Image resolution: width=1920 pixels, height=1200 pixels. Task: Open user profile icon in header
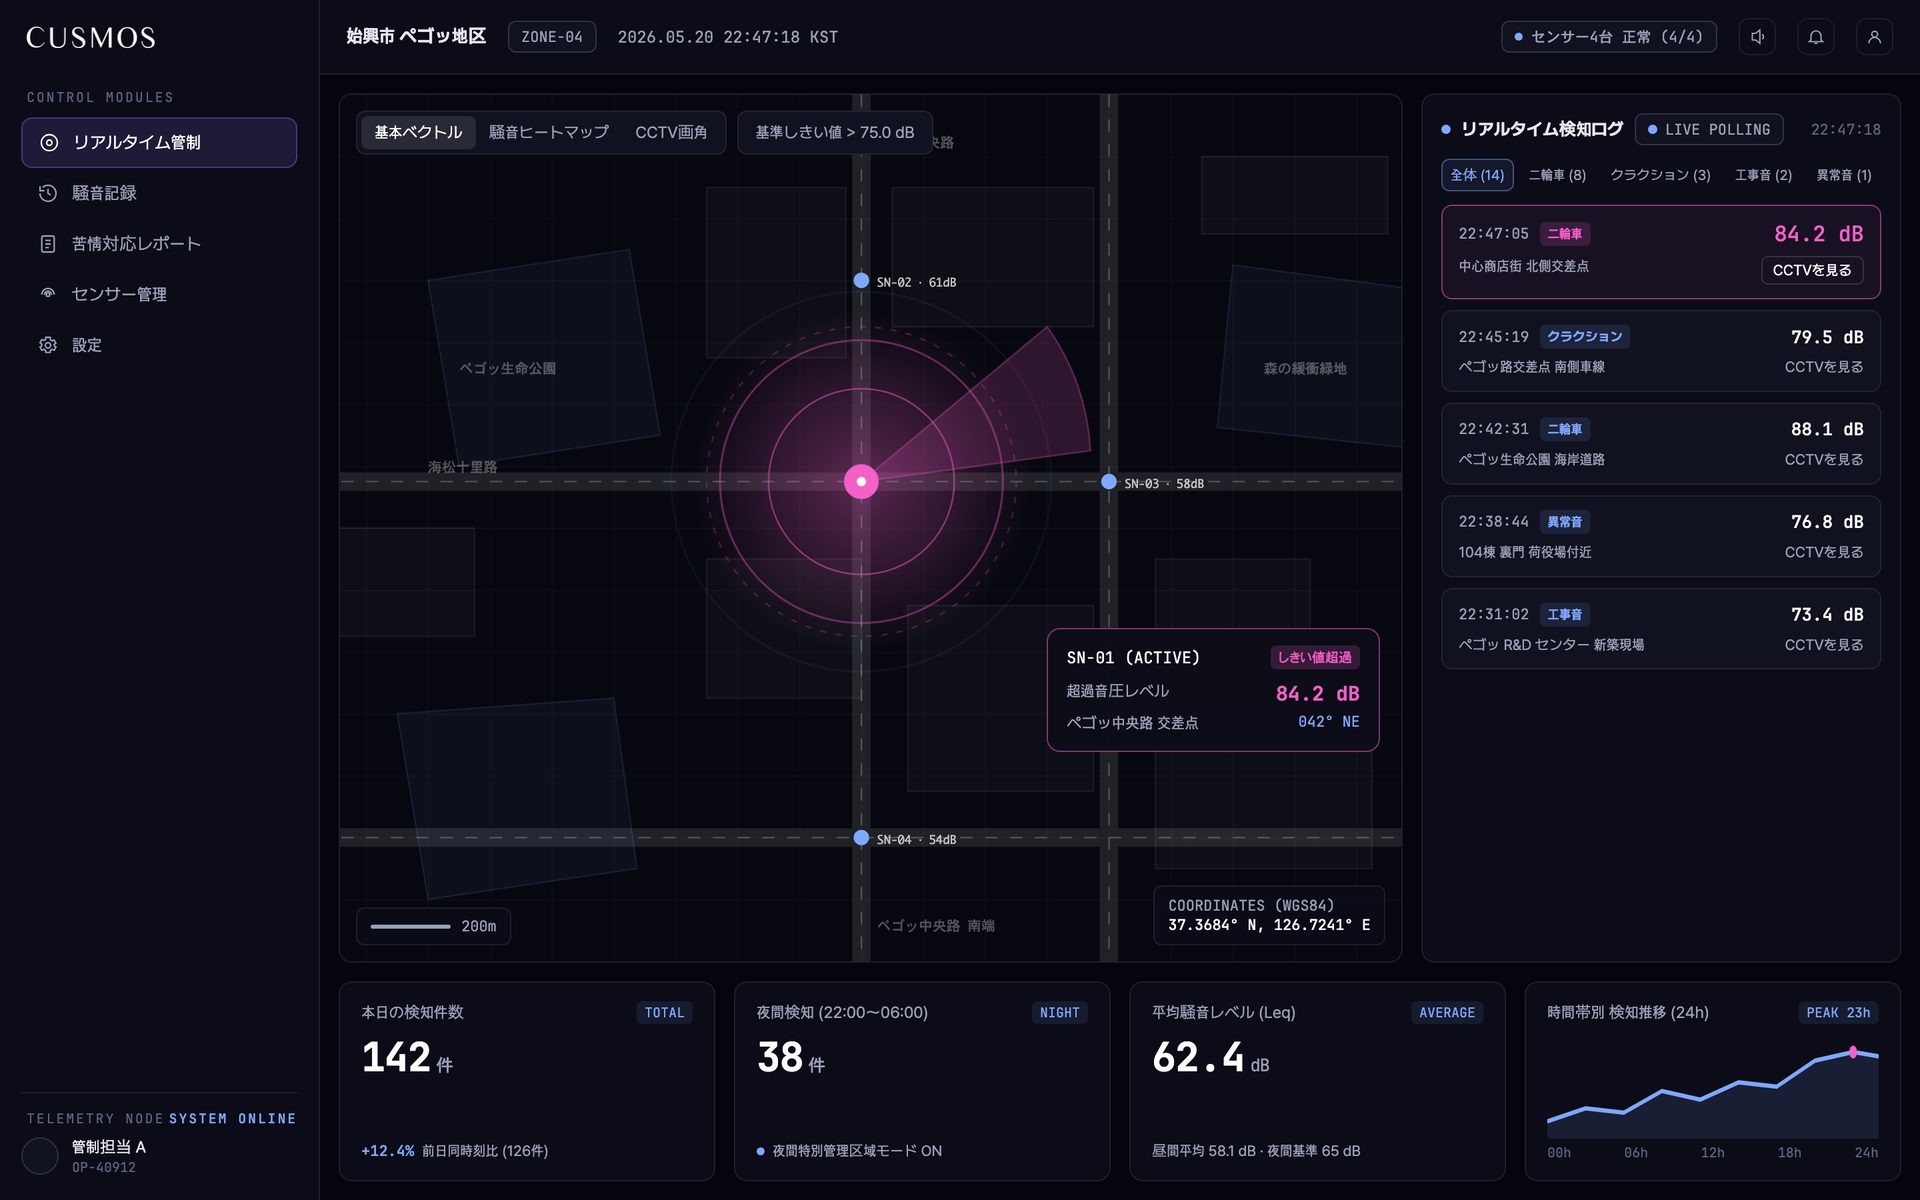1874,37
